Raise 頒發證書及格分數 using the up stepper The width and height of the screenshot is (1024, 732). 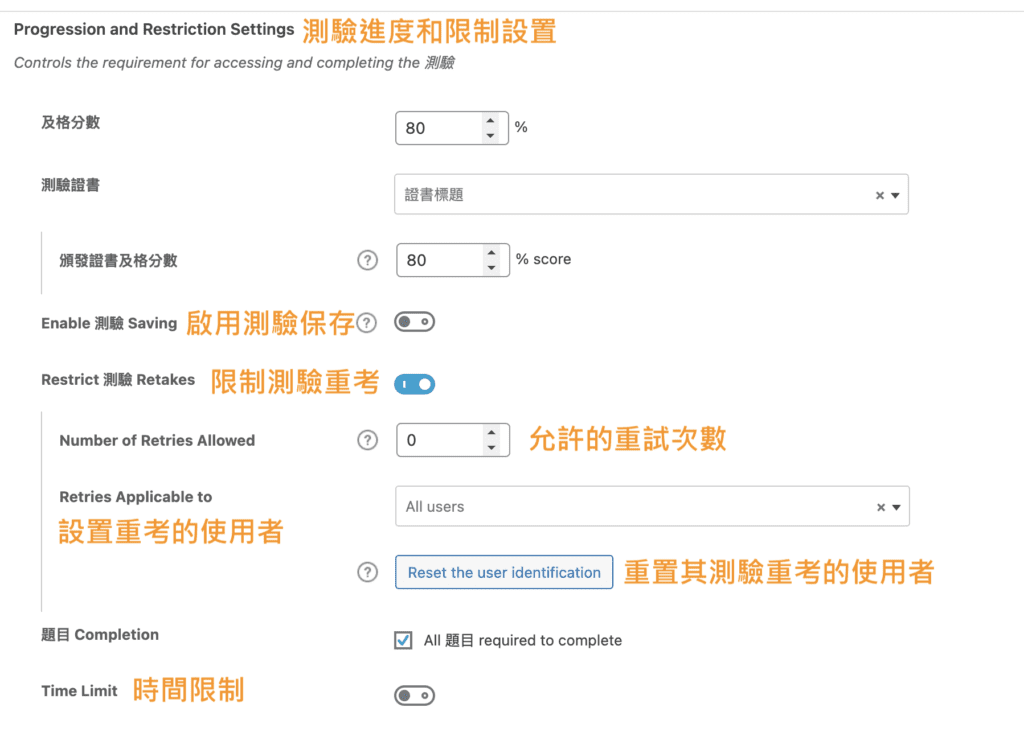pos(491,253)
